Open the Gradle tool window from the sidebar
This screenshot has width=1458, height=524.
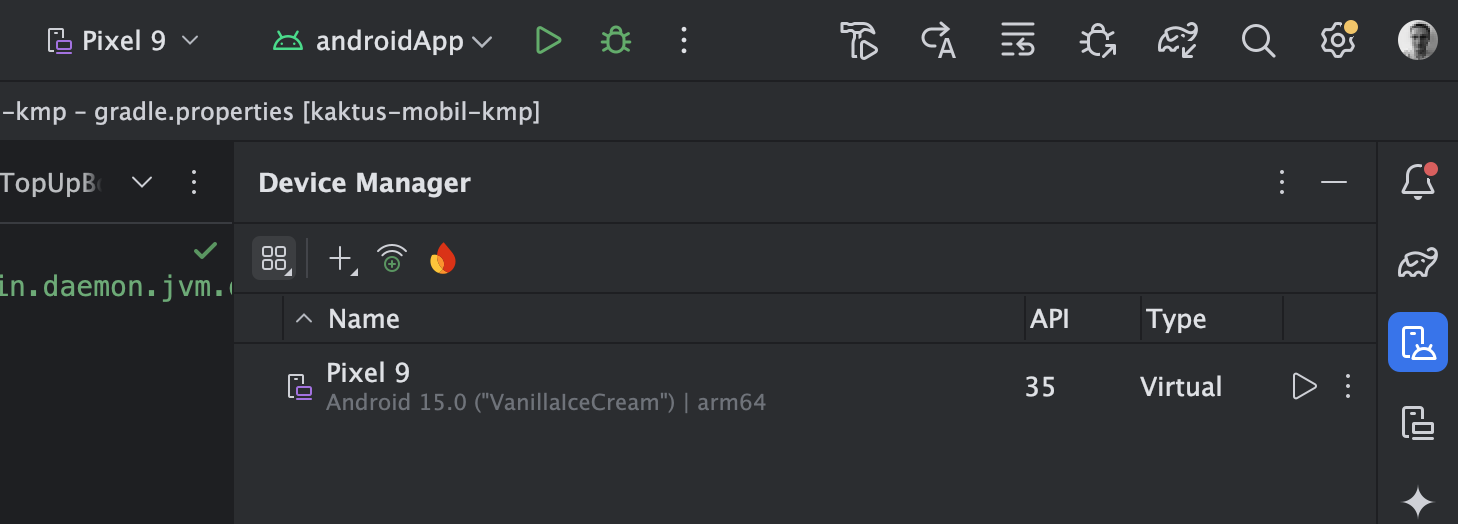click(x=1418, y=263)
